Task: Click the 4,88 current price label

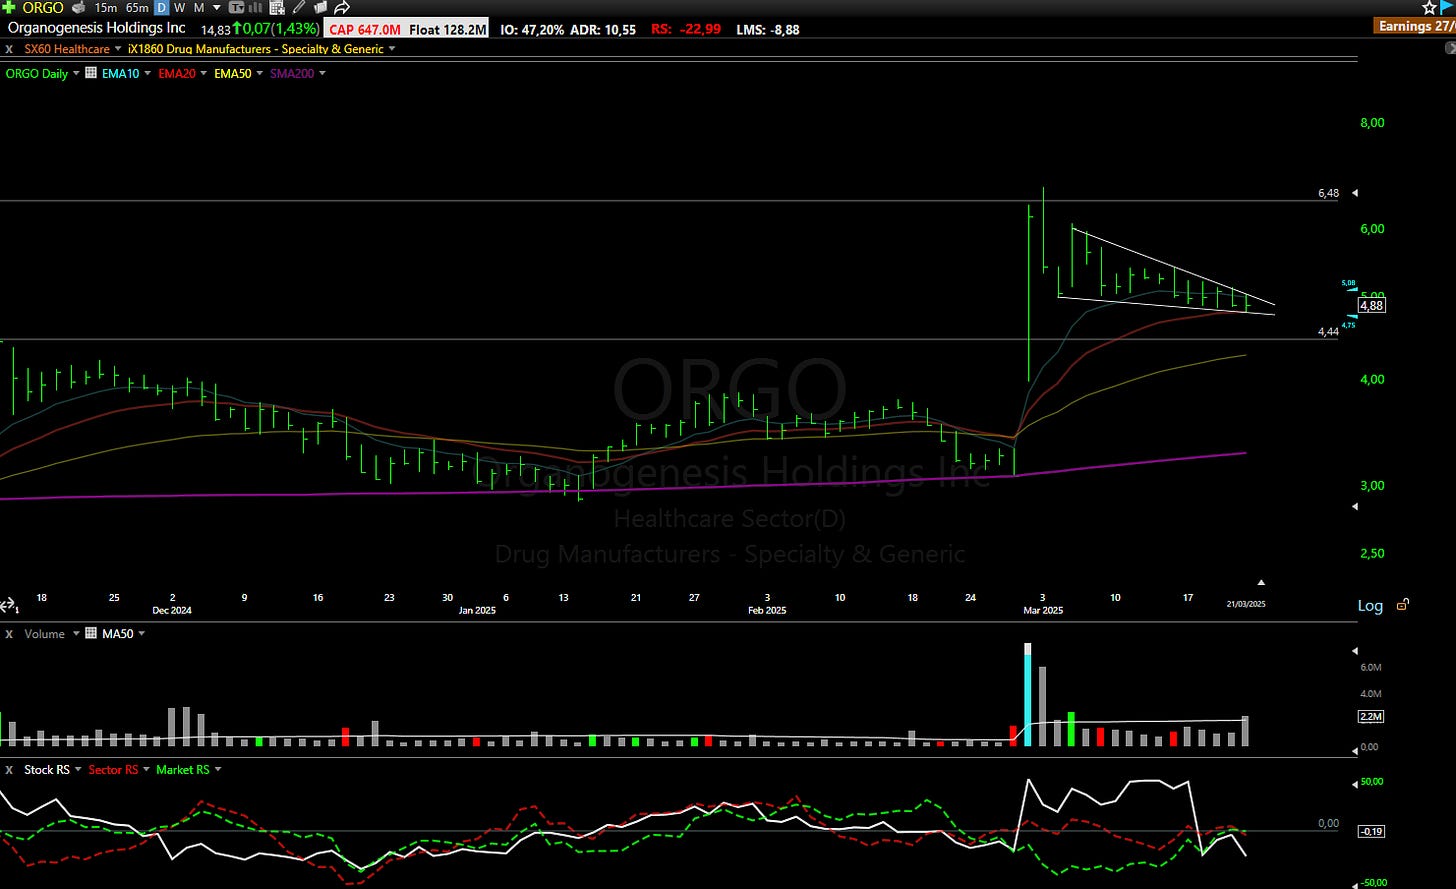Action: 1371,305
